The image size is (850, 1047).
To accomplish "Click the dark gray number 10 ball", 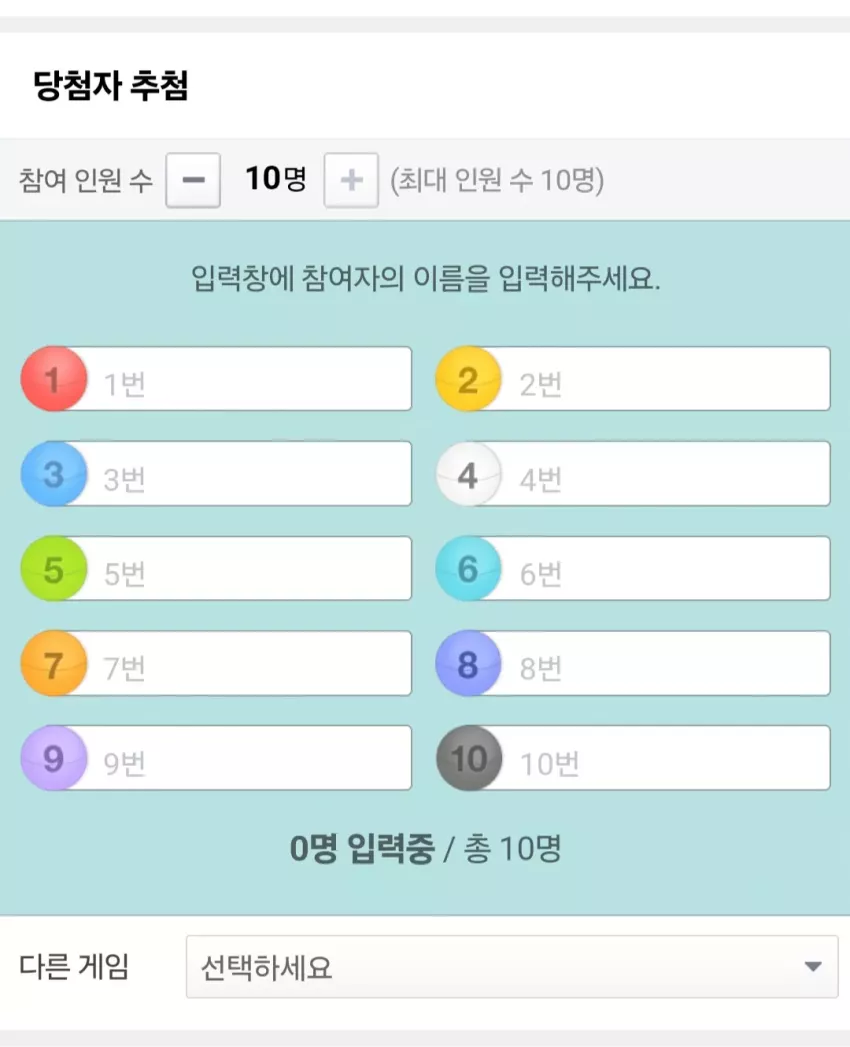I will pos(469,758).
